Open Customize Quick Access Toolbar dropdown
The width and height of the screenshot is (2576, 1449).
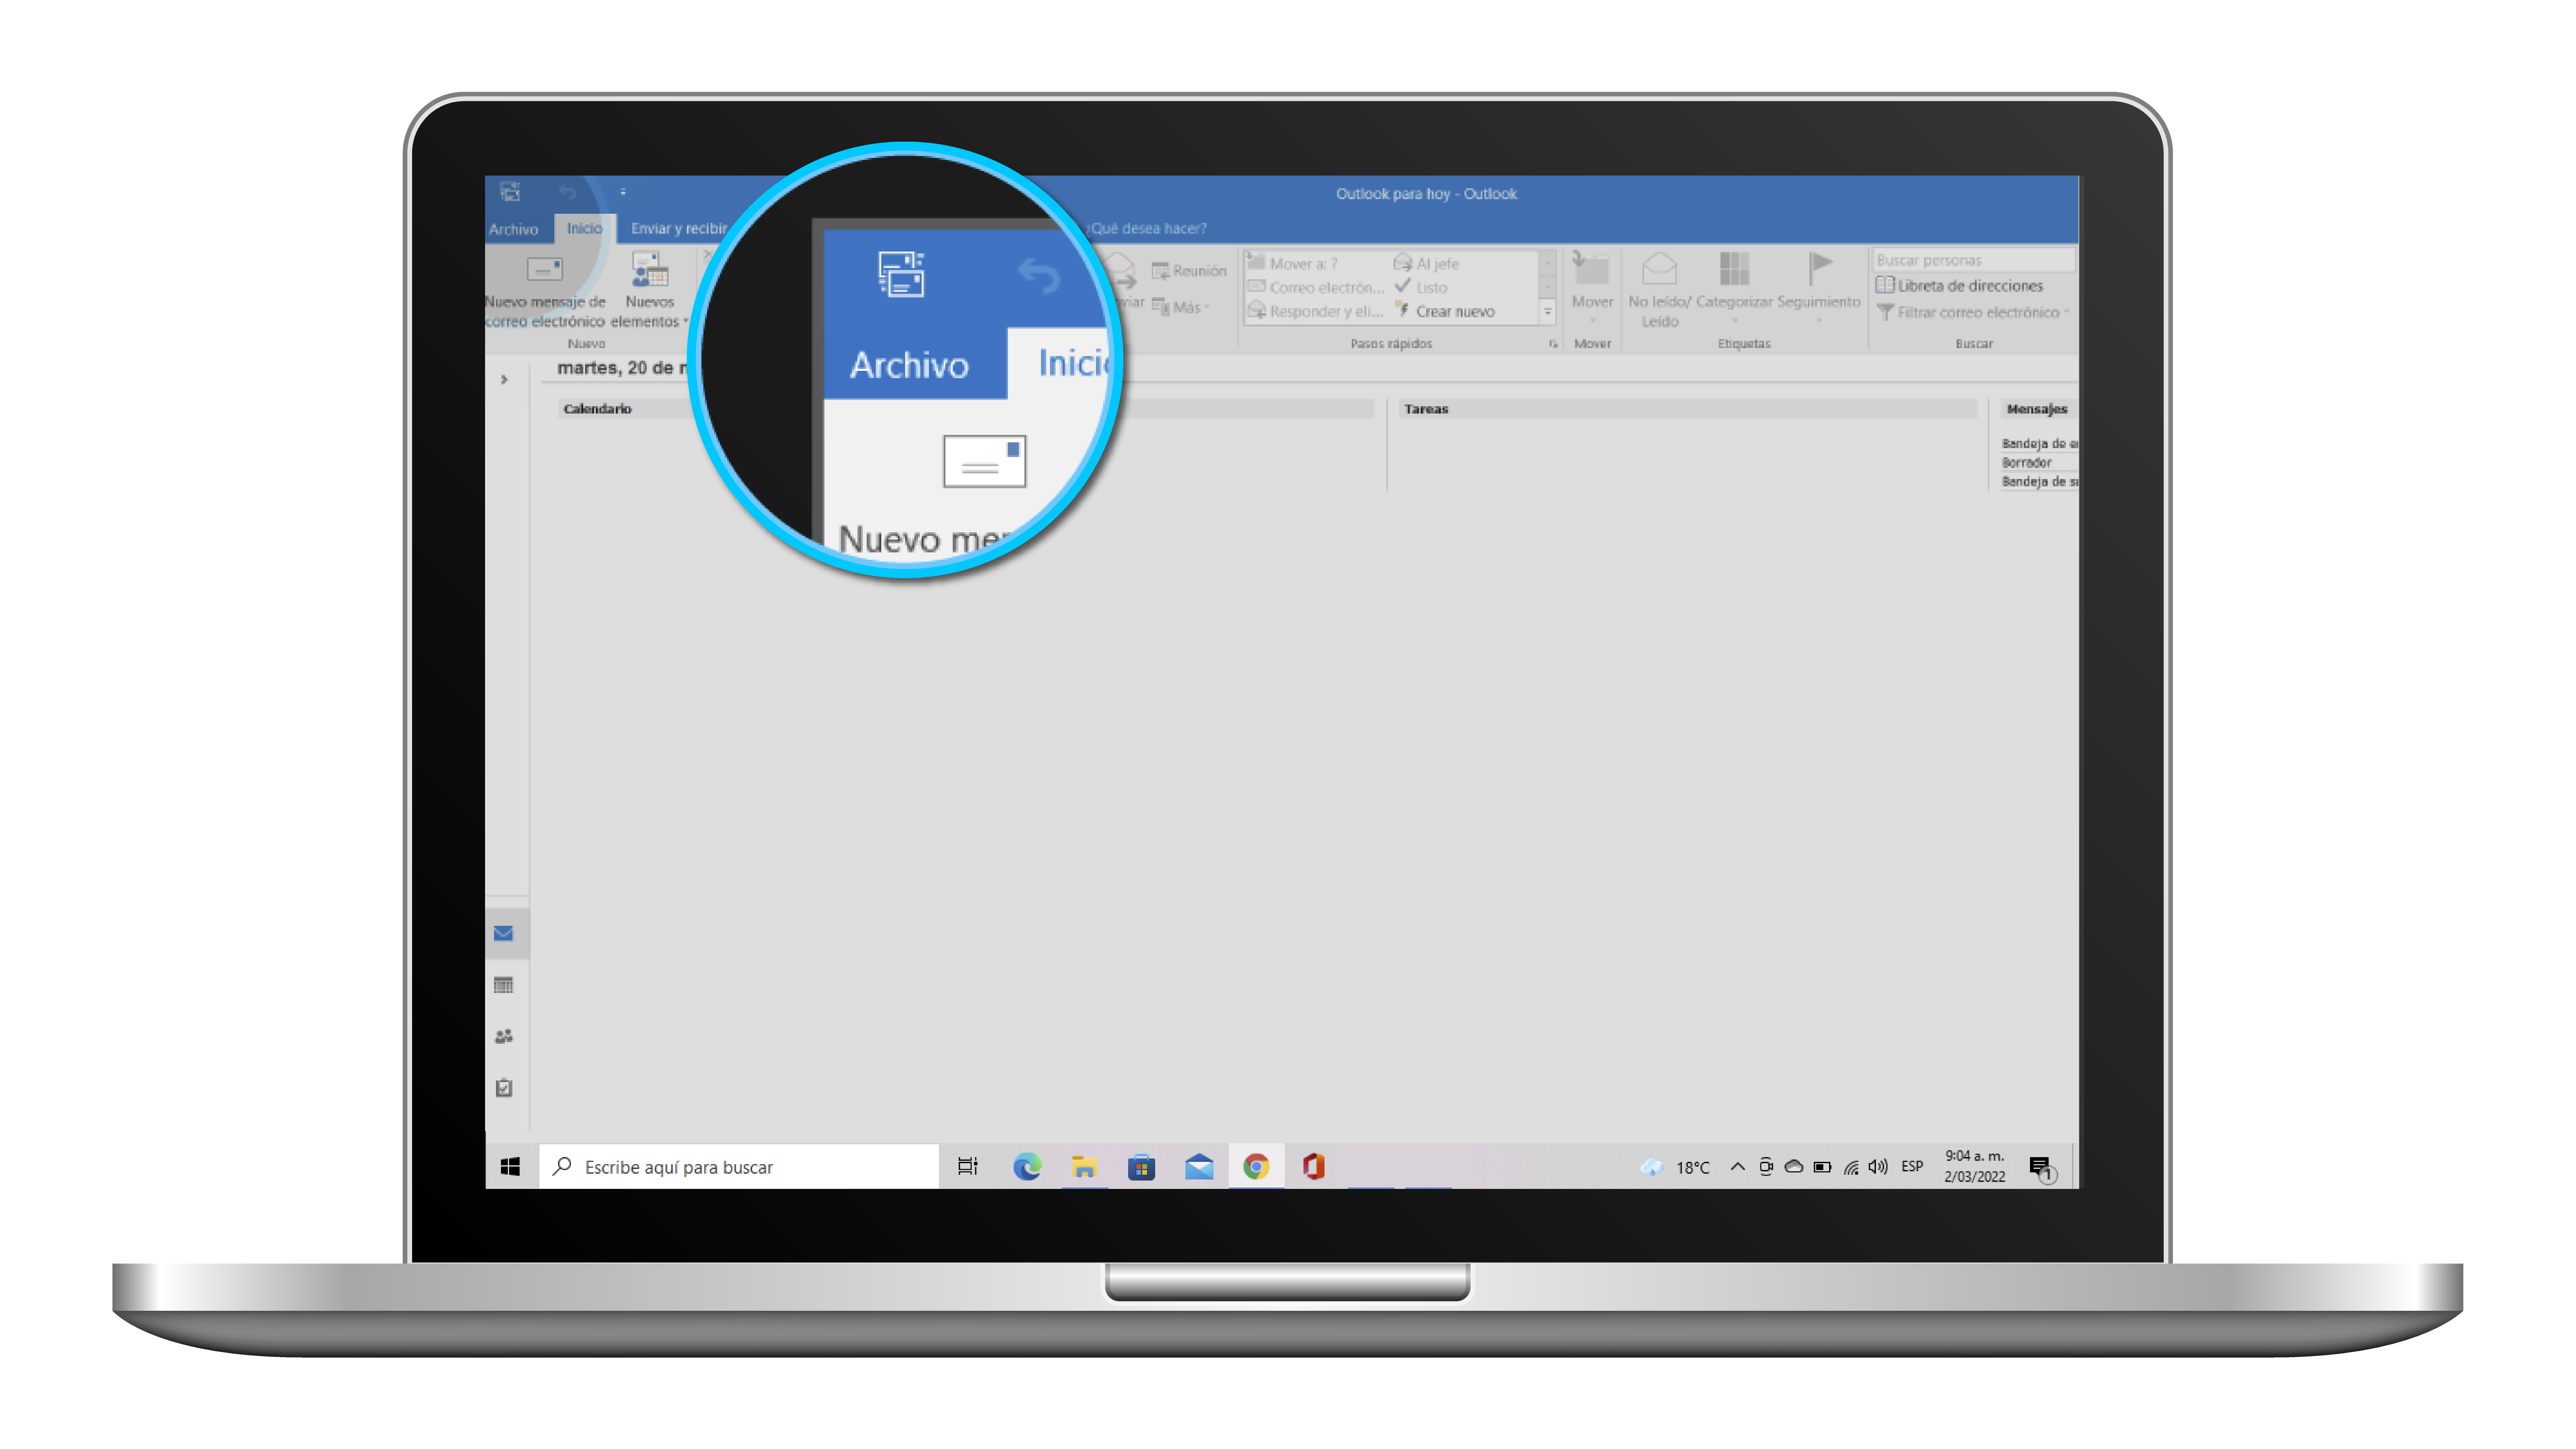tap(622, 192)
